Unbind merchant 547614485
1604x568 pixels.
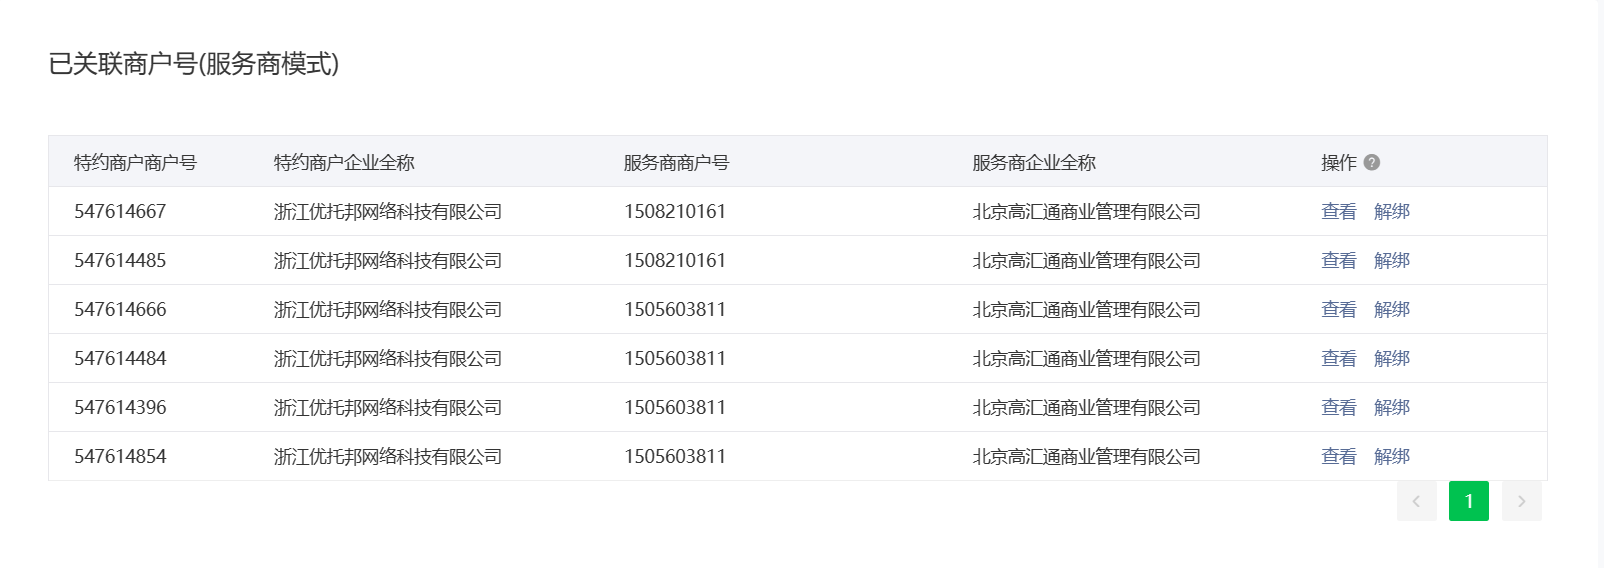click(1392, 260)
